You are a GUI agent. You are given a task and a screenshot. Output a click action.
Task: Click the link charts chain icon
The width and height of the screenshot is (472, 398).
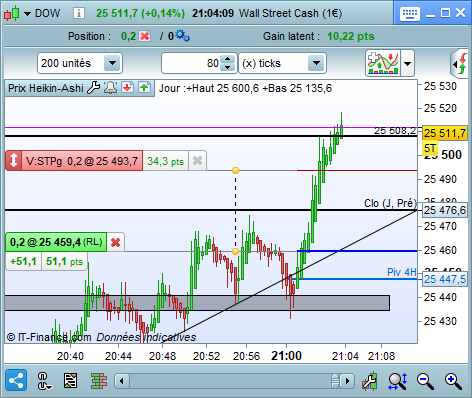(x=44, y=381)
